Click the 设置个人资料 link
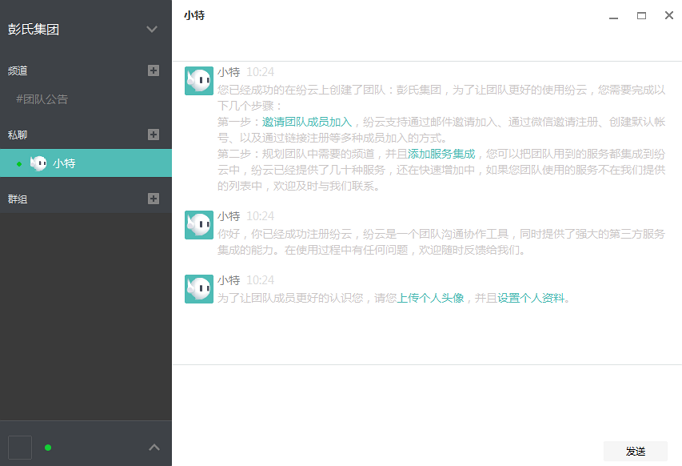 (x=531, y=298)
